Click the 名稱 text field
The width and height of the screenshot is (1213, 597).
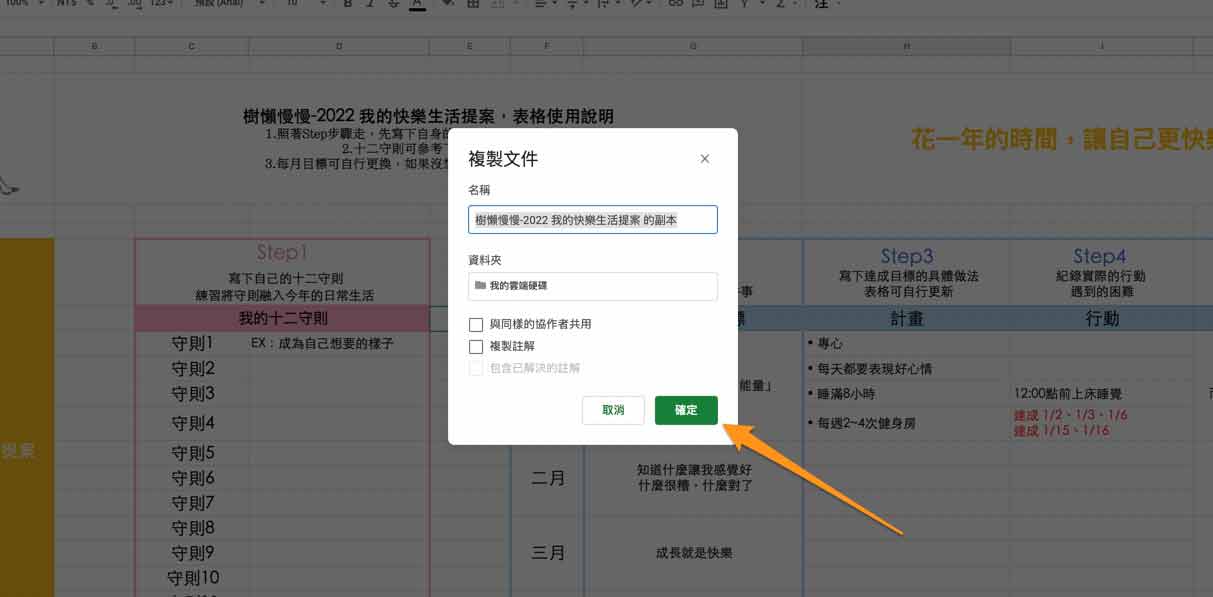[592, 220]
